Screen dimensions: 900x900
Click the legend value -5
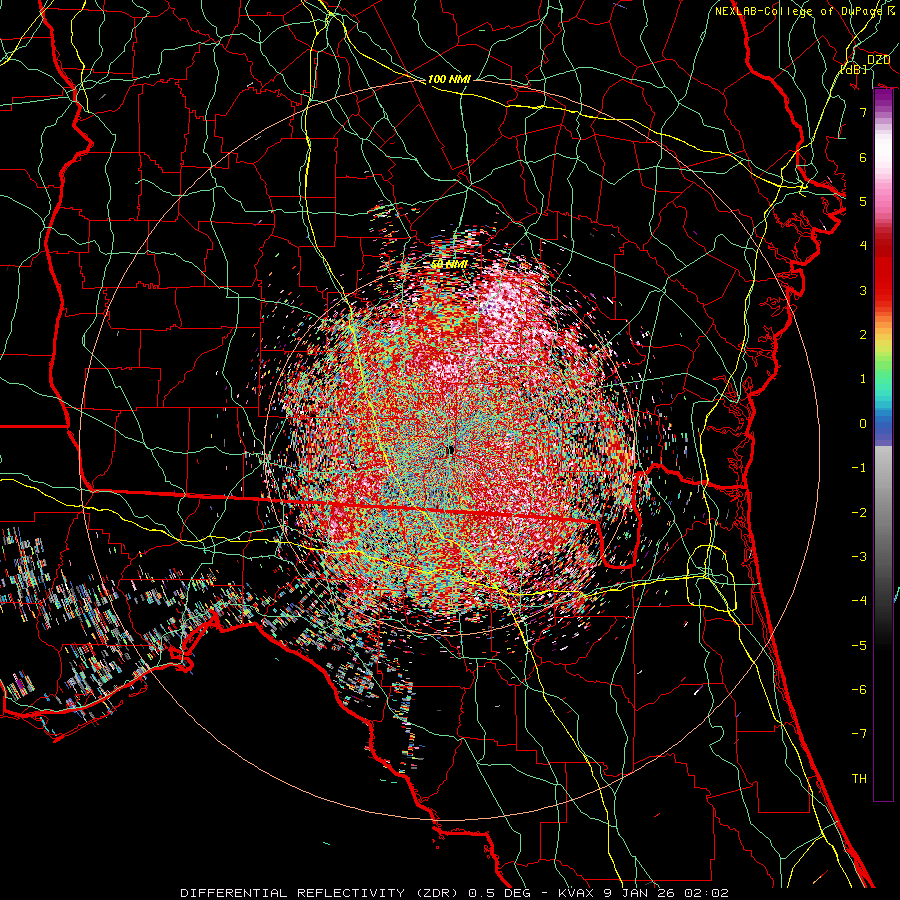coord(859,645)
